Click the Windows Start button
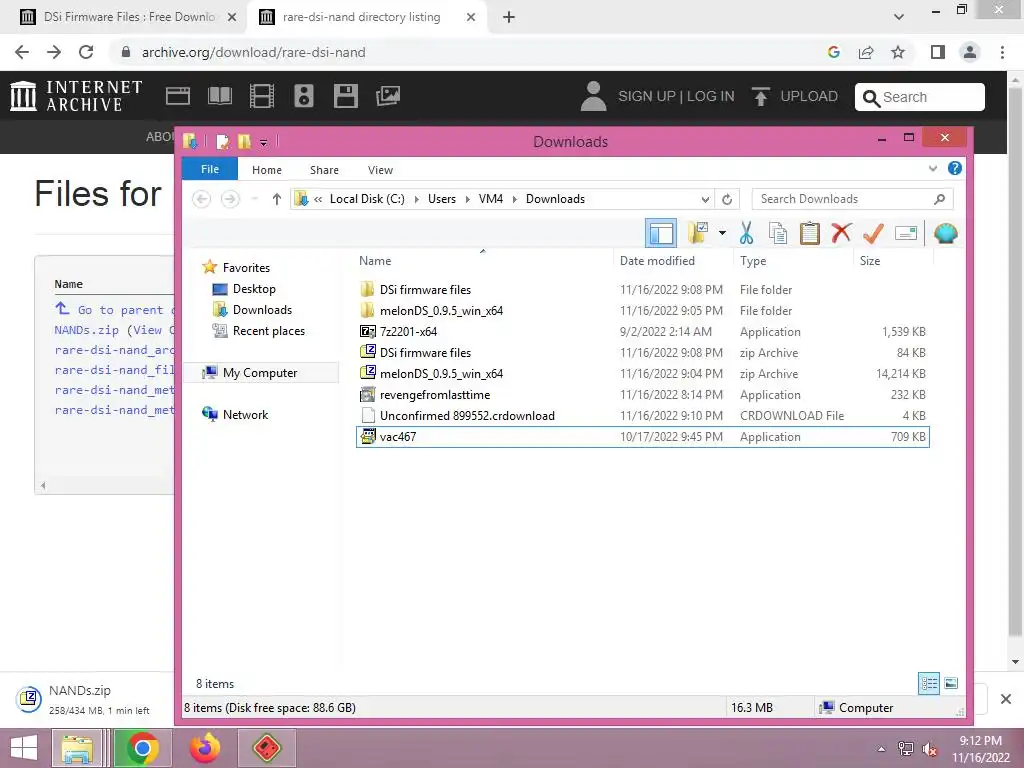The width and height of the screenshot is (1024, 768). click(x=24, y=748)
